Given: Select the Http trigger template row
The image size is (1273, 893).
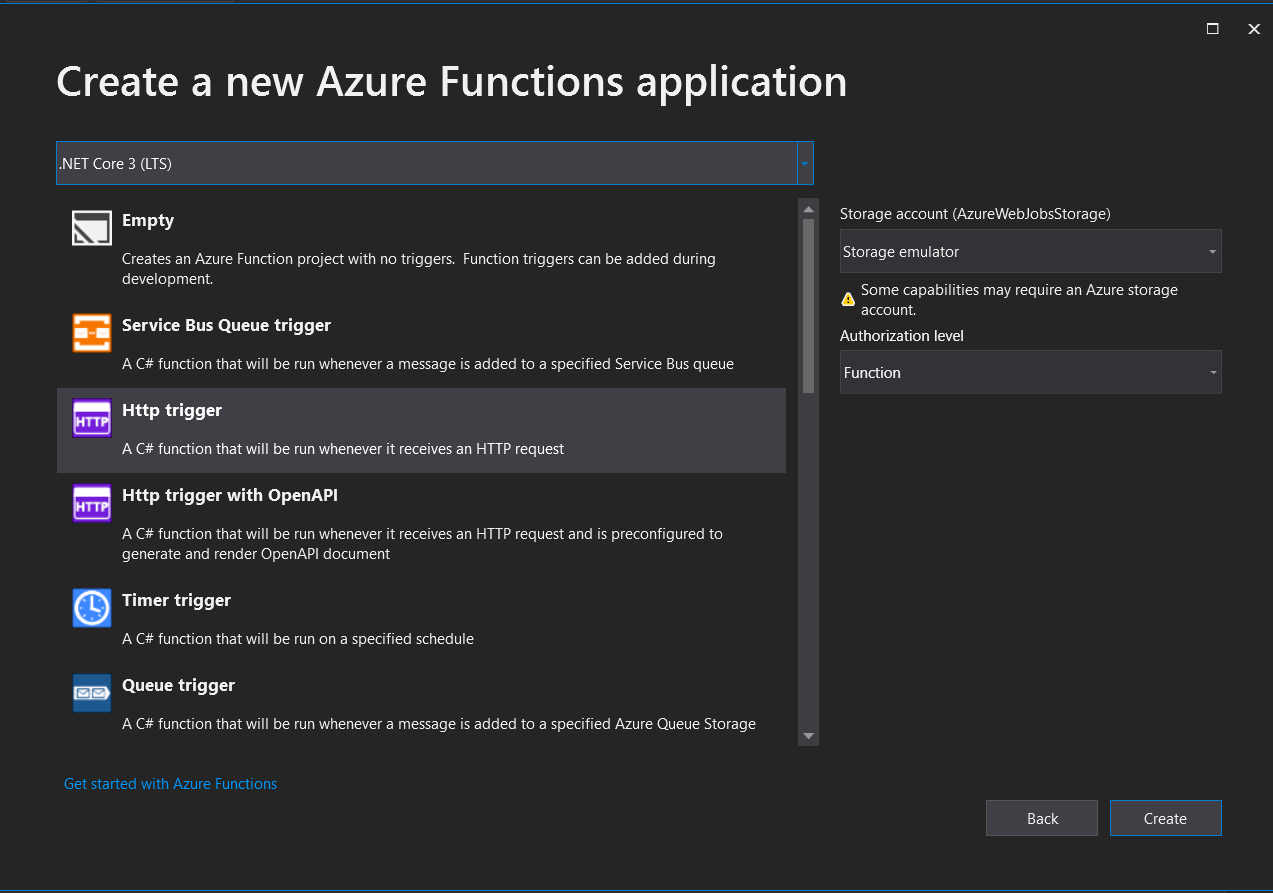Looking at the screenshot, I should coord(420,430).
